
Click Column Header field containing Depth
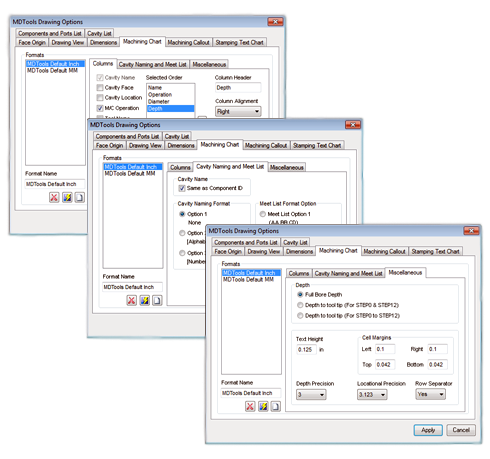click(238, 88)
